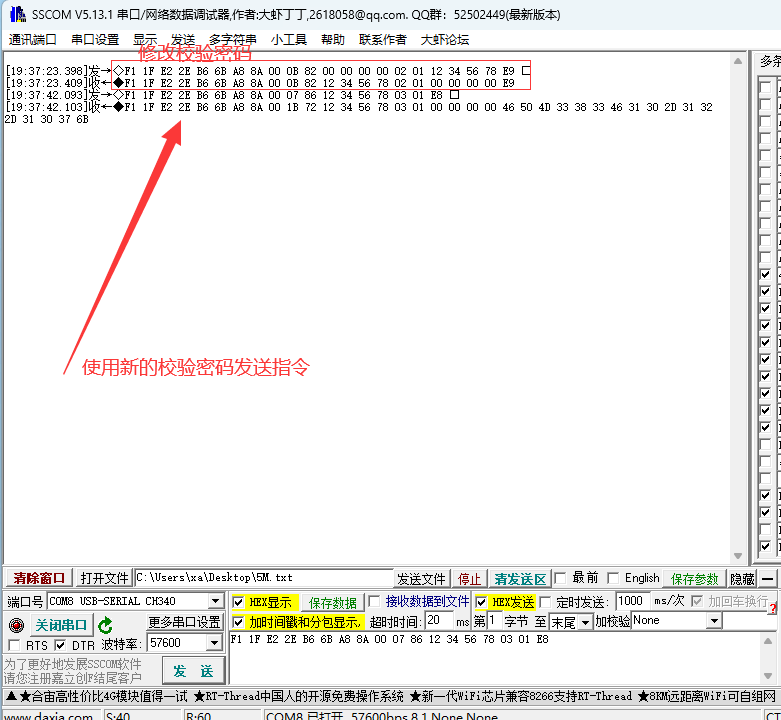Toggle the 加时间戳和分包显示 checkbox

point(238,622)
